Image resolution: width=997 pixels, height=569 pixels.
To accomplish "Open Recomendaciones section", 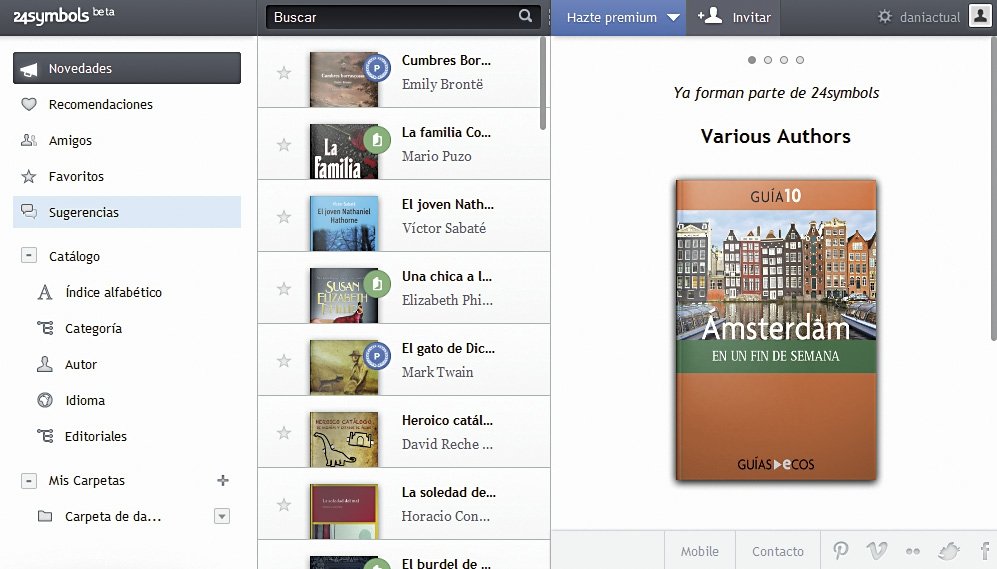I will pos(100,104).
